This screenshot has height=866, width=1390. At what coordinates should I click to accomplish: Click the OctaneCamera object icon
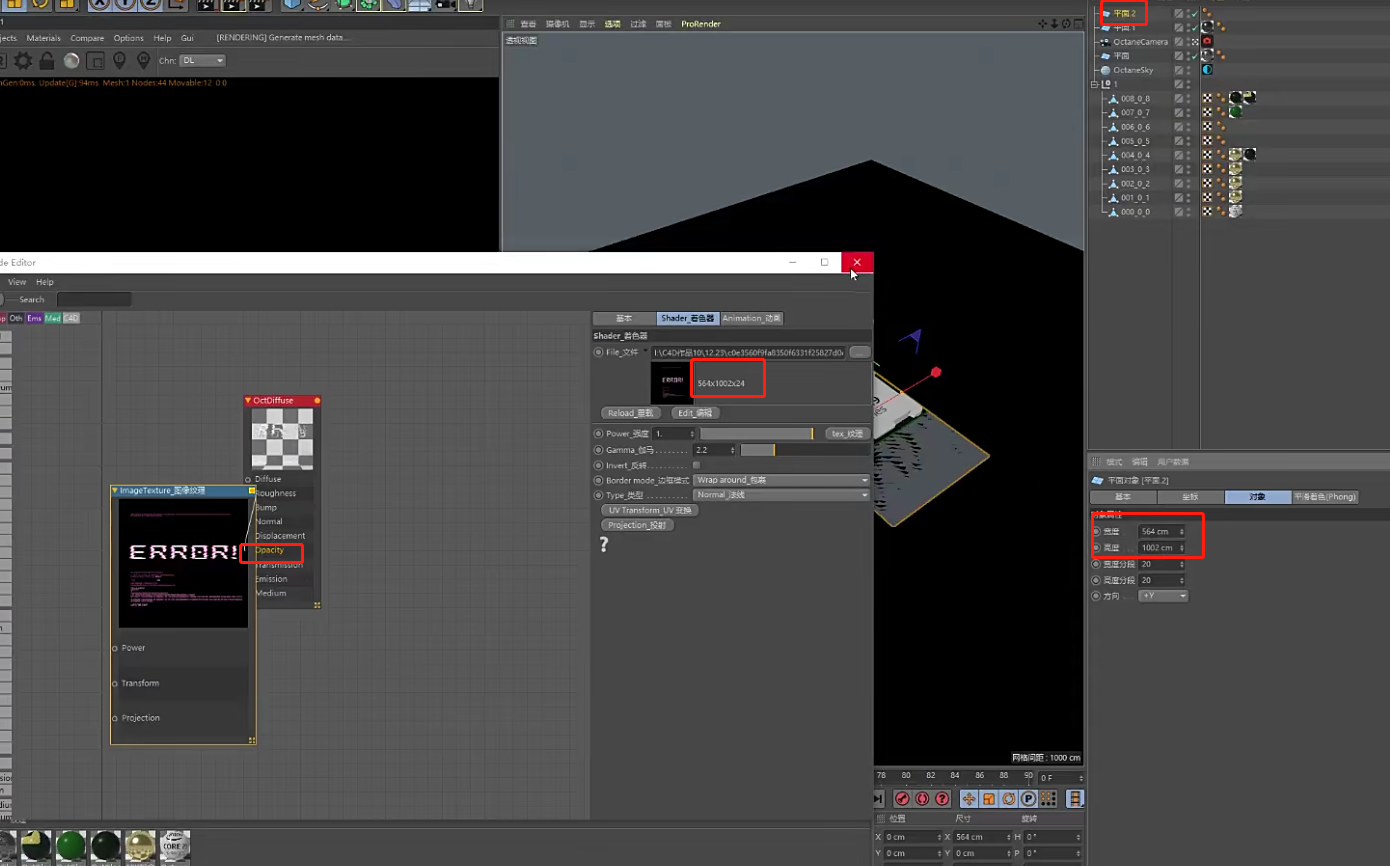[1105, 42]
